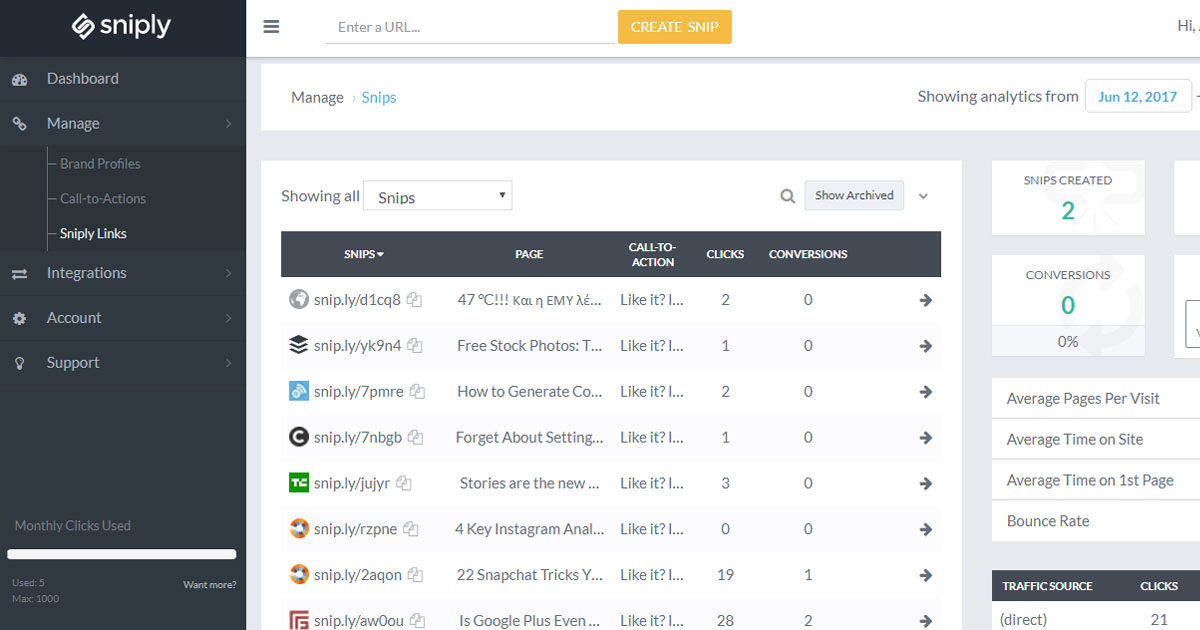Sort table by Snips column
1200x630 pixels.
click(x=364, y=254)
